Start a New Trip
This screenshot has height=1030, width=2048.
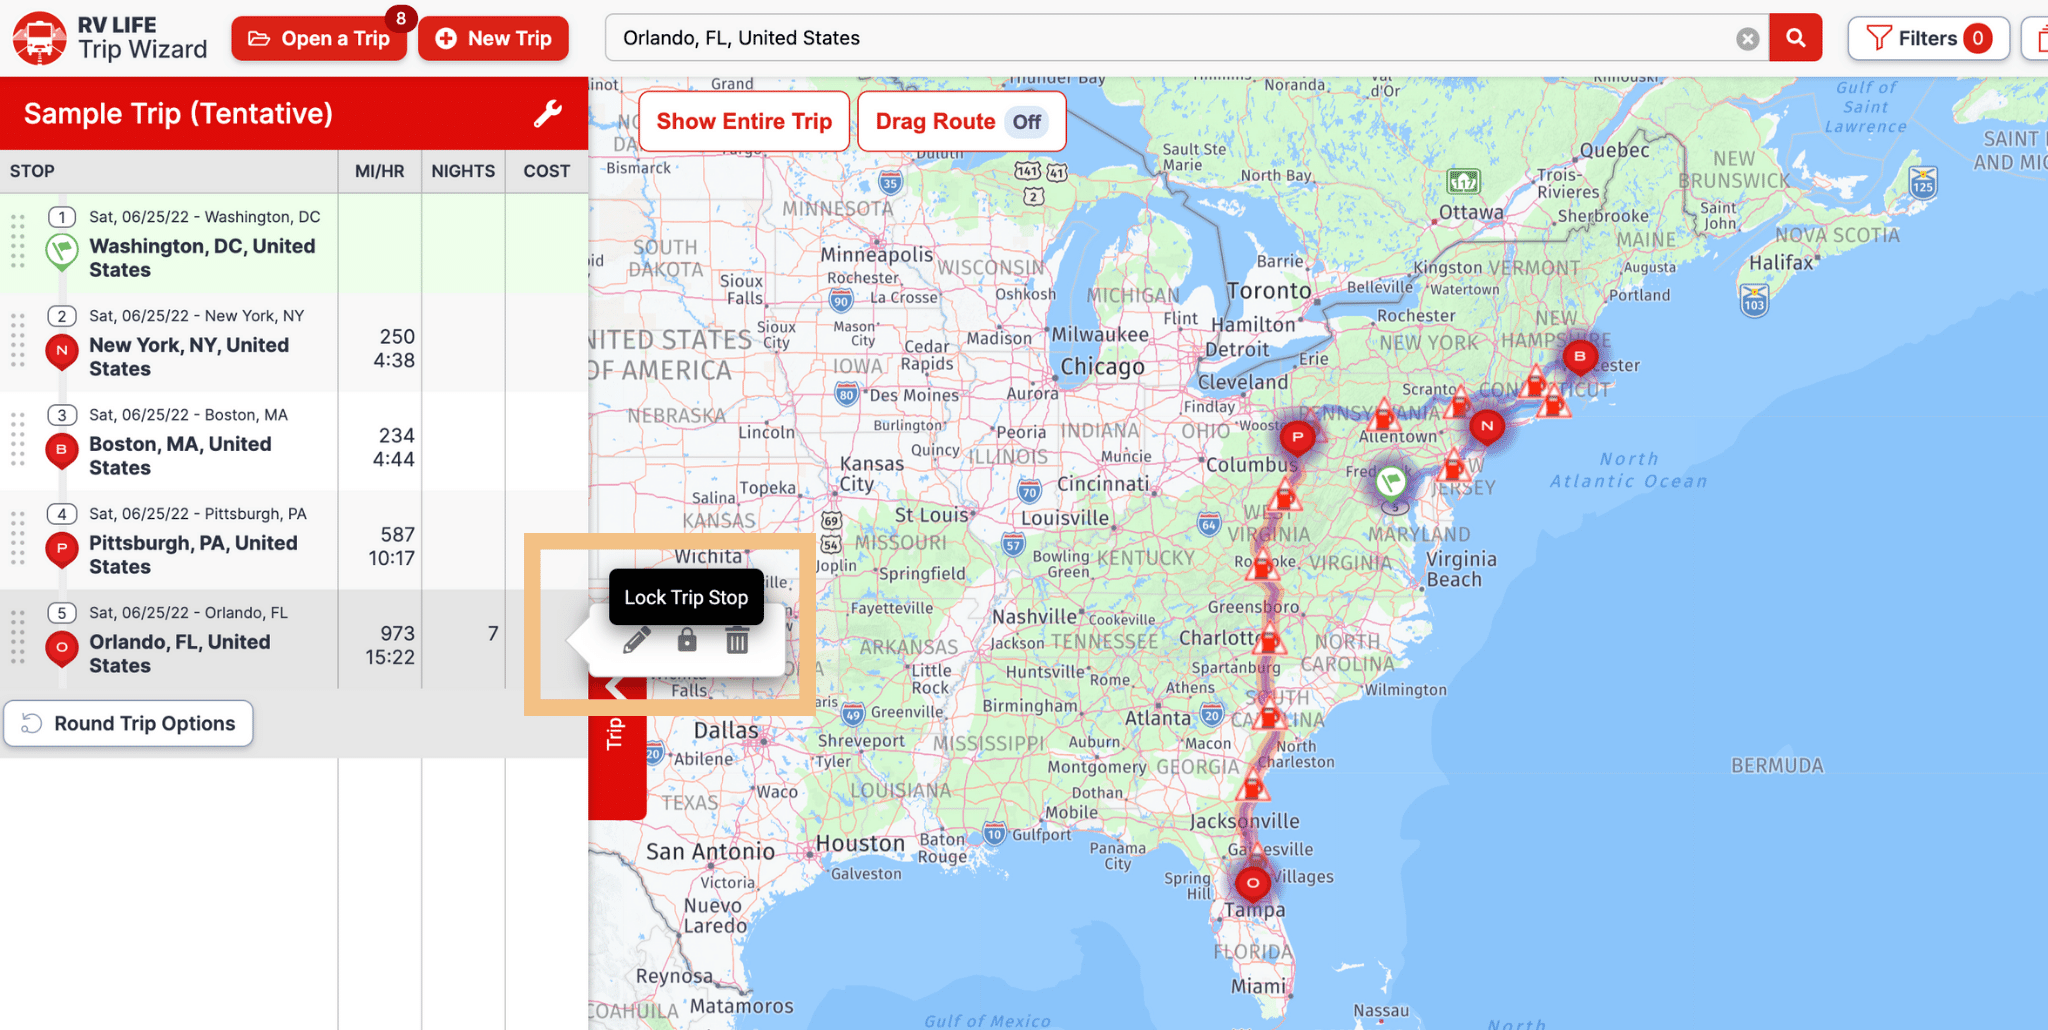point(494,38)
